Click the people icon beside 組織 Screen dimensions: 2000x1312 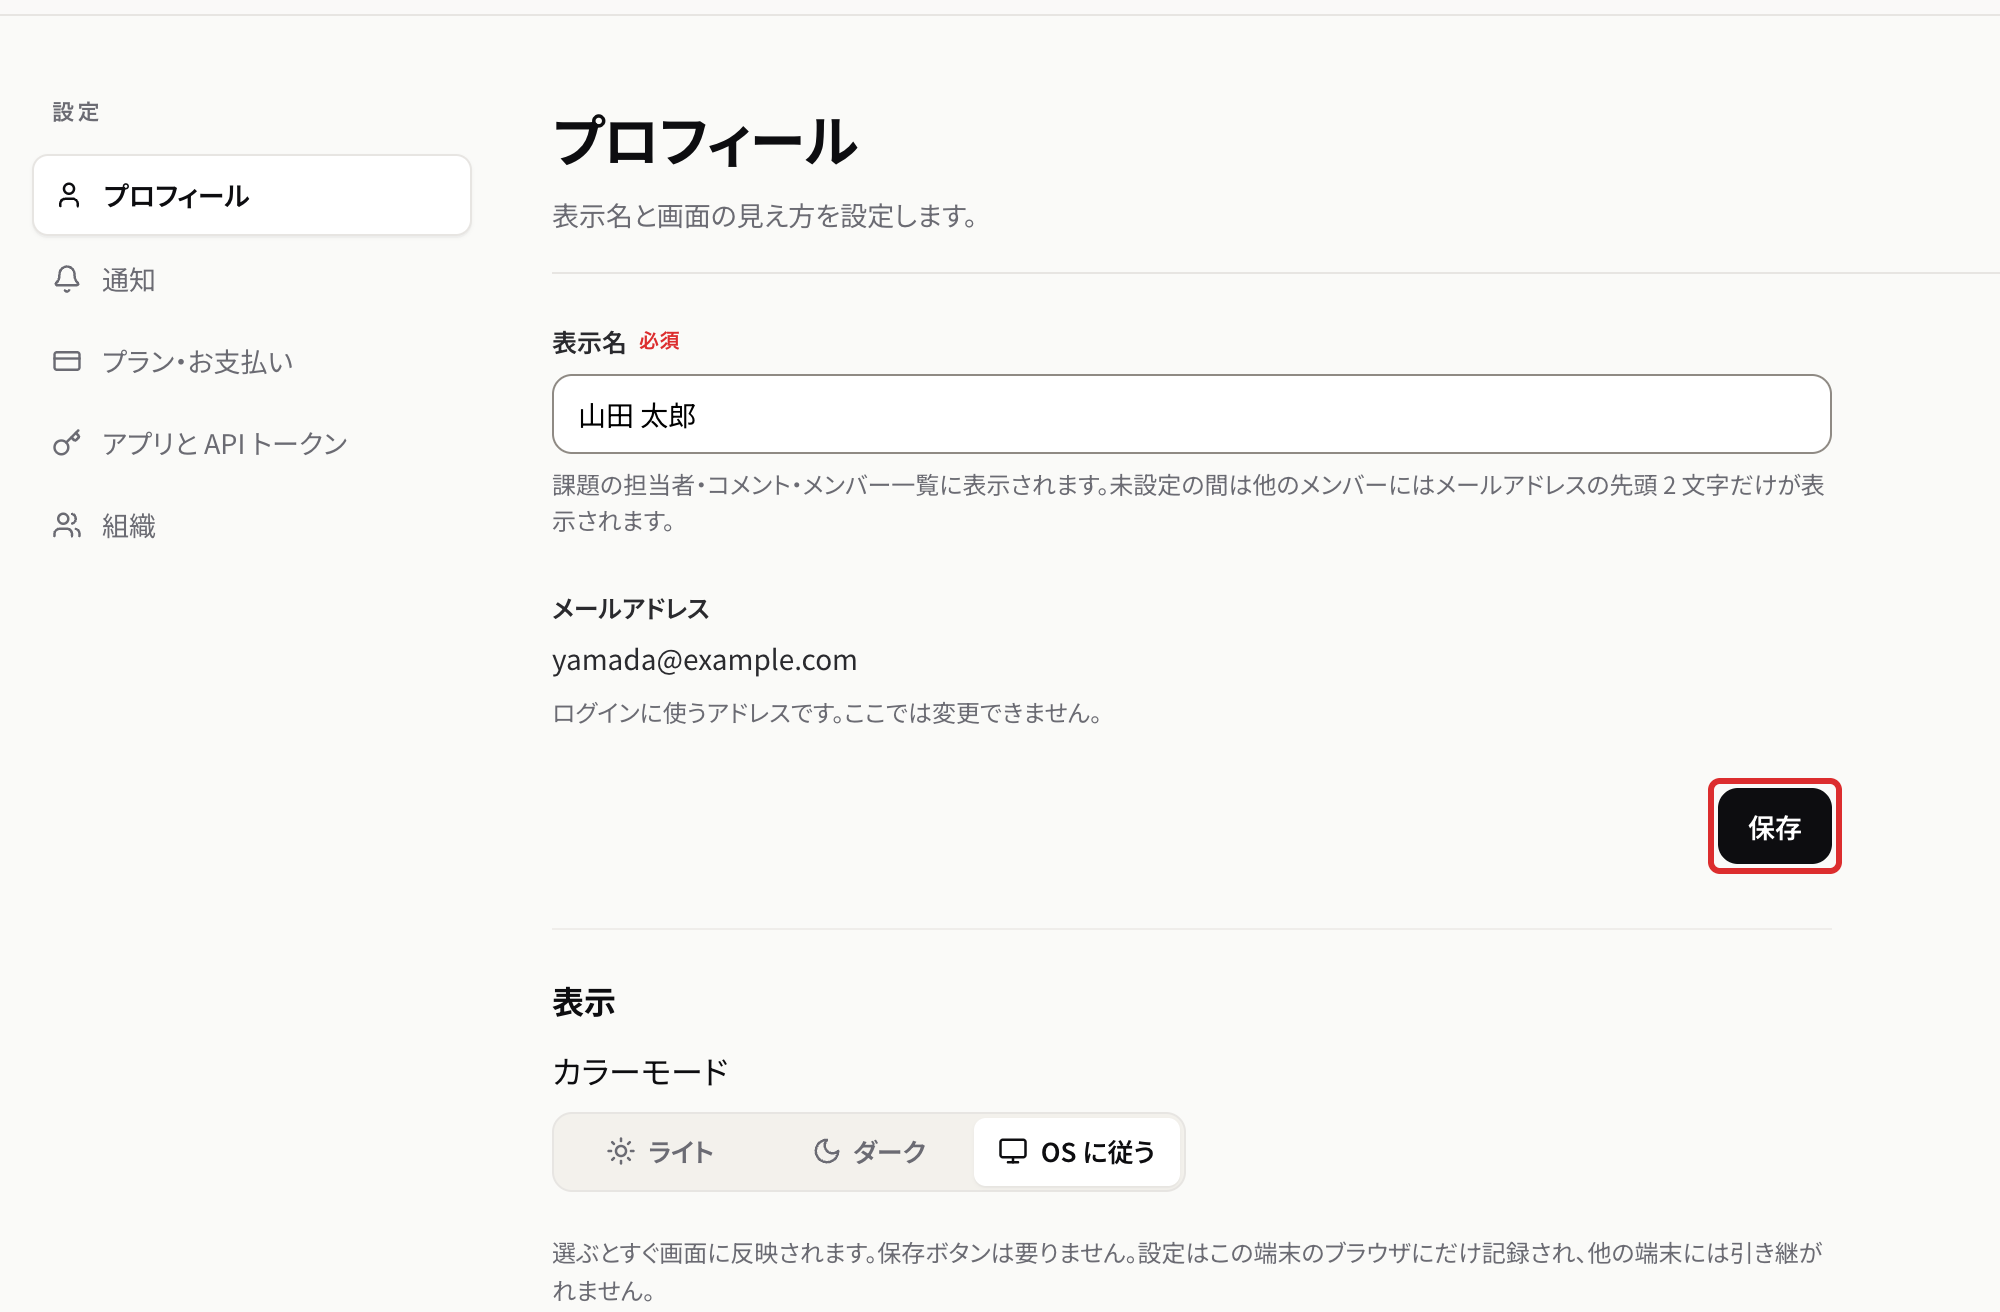point(67,525)
